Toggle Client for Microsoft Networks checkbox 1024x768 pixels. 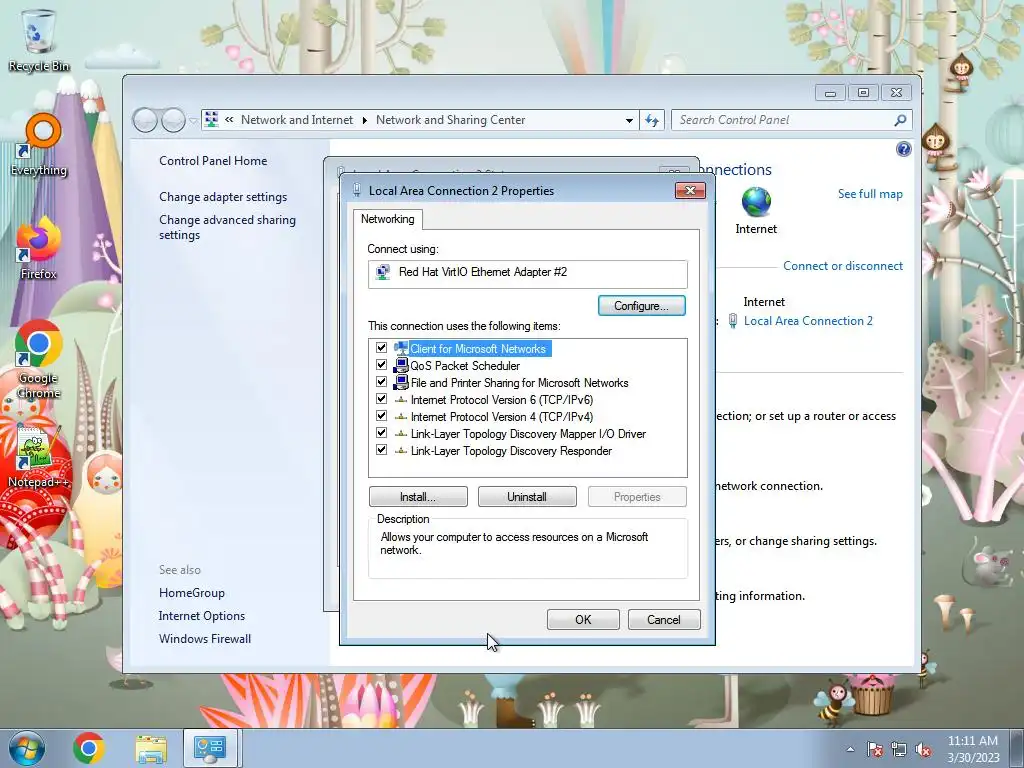[381, 348]
